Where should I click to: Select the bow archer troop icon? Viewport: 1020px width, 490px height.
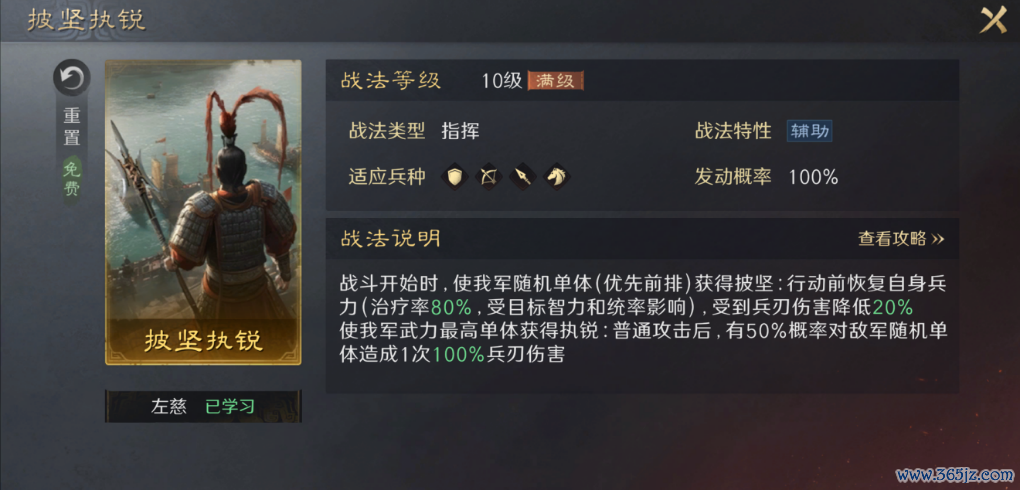[x=488, y=176]
